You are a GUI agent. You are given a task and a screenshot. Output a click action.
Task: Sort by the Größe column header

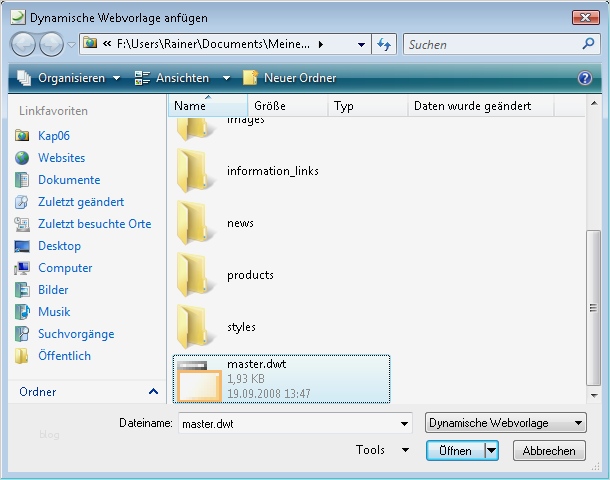pos(288,105)
